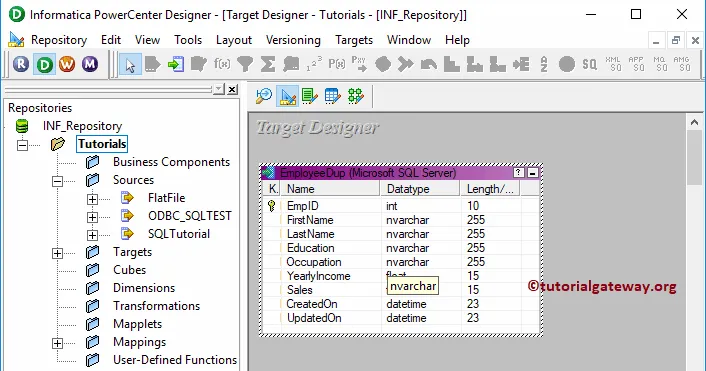Open Source Analyzer magnifier tool icon
Image resolution: width=706 pixels, height=371 pixels.
[264, 96]
